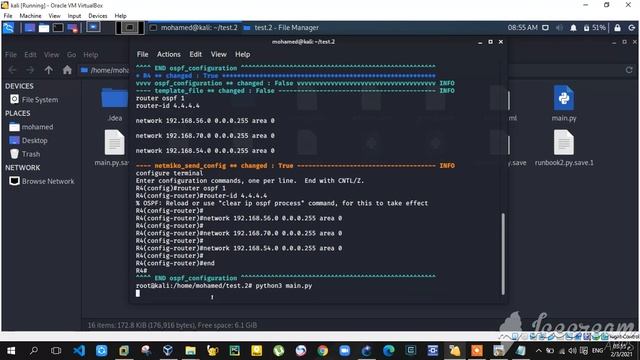Open the Kali applications menu icon

pyautogui.click(x=8, y=28)
